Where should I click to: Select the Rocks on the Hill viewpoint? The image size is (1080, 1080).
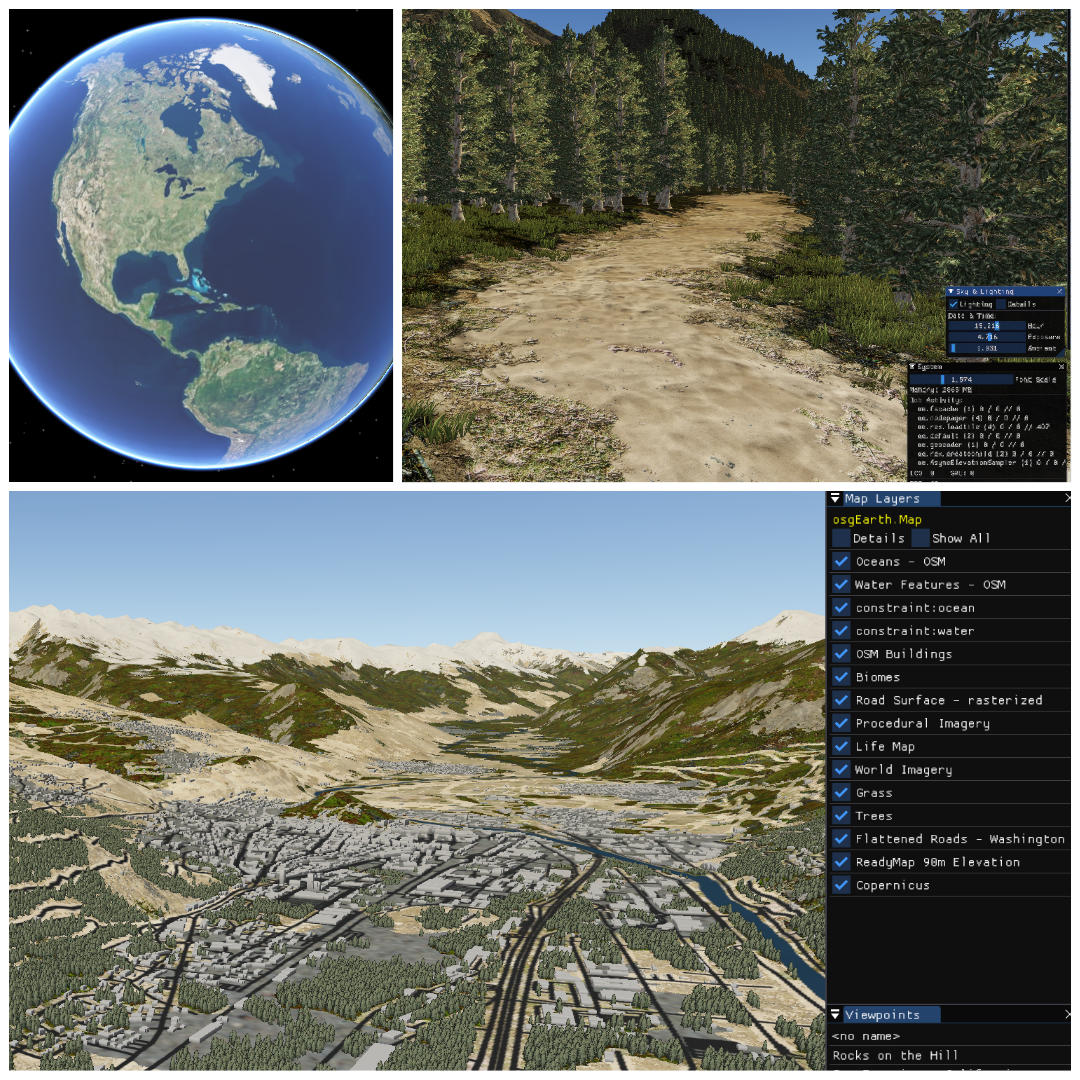coord(894,1055)
